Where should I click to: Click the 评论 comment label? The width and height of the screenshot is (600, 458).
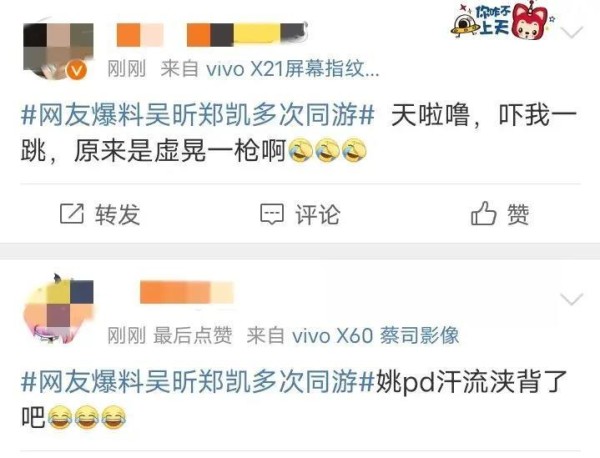317,214
